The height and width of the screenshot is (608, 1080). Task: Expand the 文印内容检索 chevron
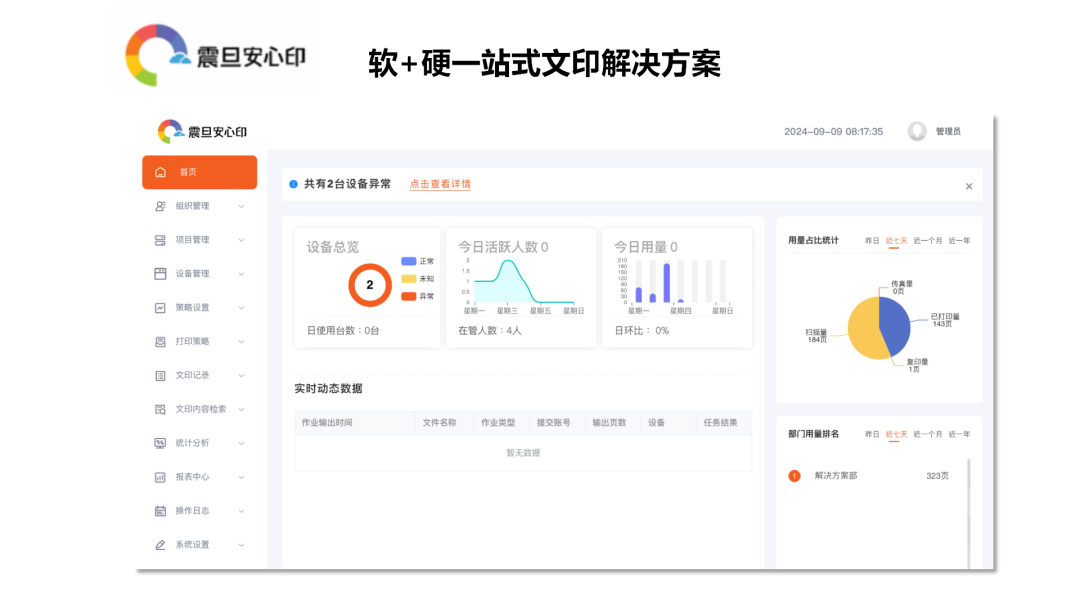click(242, 409)
